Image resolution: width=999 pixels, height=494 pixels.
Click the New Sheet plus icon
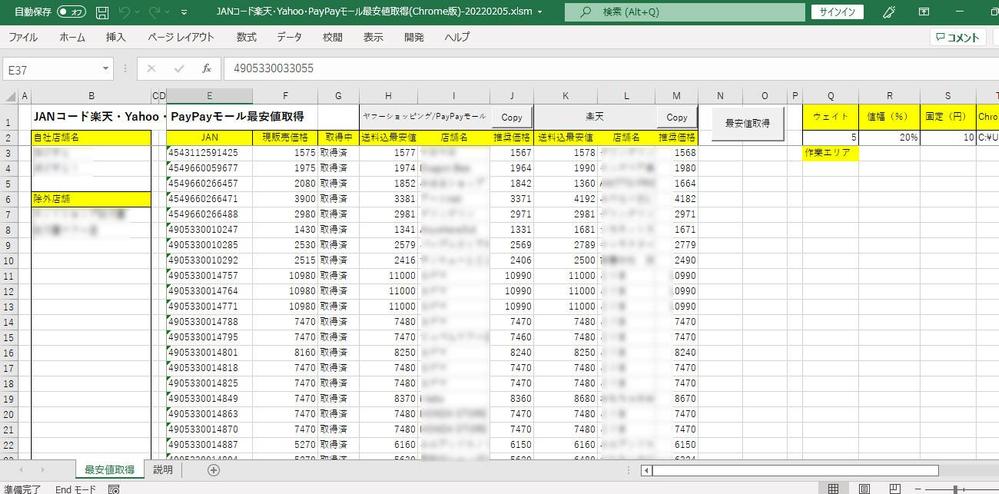point(213,470)
